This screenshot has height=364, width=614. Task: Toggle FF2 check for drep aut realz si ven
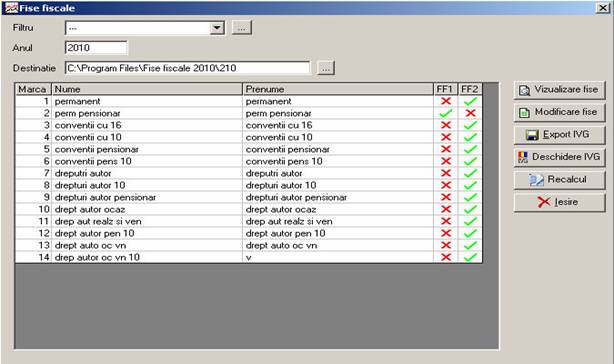[470, 222]
